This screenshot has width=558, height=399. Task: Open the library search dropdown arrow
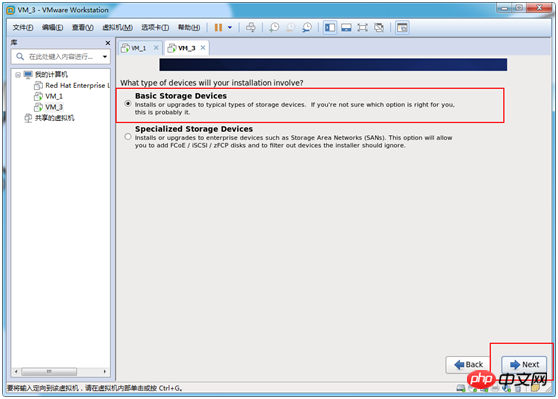pyautogui.click(x=105, y=57)
